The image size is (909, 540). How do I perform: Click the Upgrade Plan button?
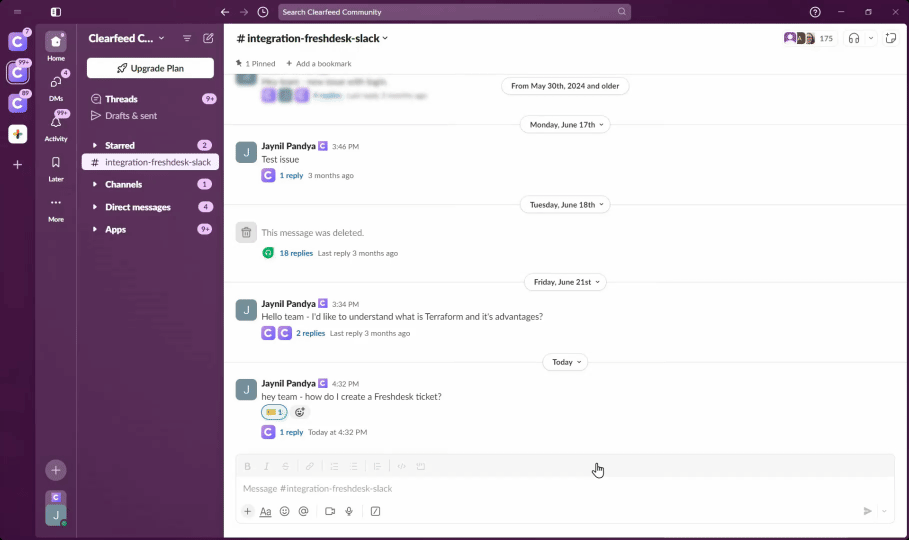[150, 68]
